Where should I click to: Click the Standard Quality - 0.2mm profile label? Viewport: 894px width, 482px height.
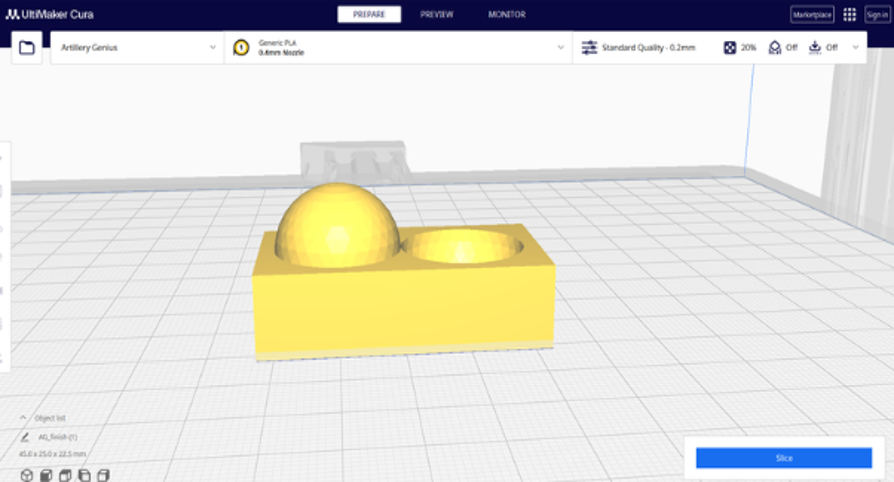point(648,47)
